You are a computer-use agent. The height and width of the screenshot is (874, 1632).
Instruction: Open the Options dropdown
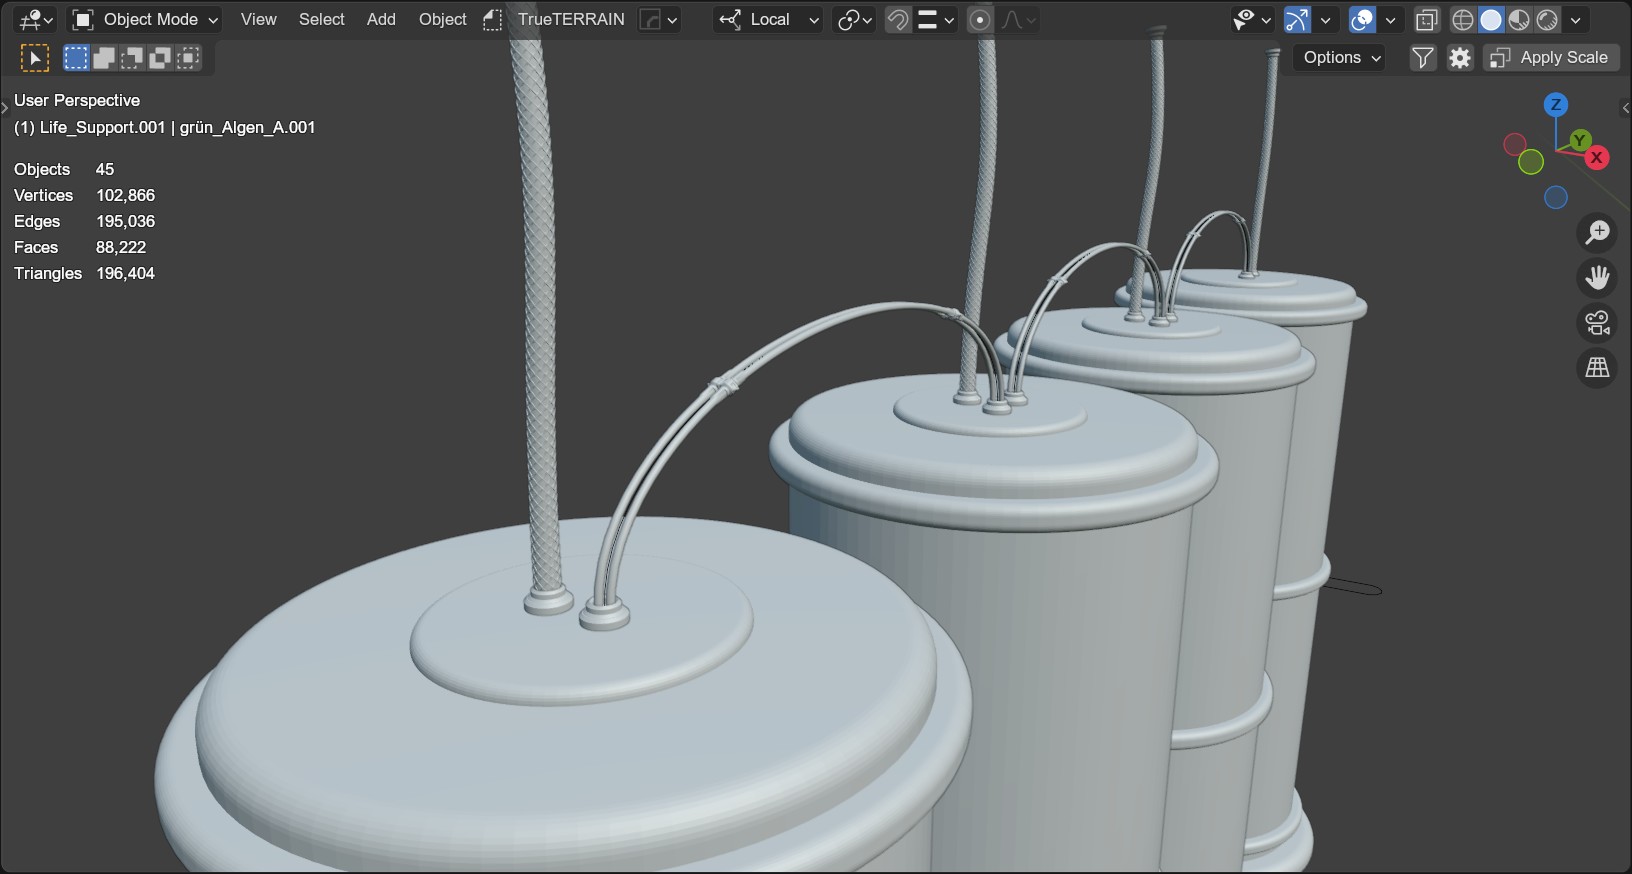1341,58
